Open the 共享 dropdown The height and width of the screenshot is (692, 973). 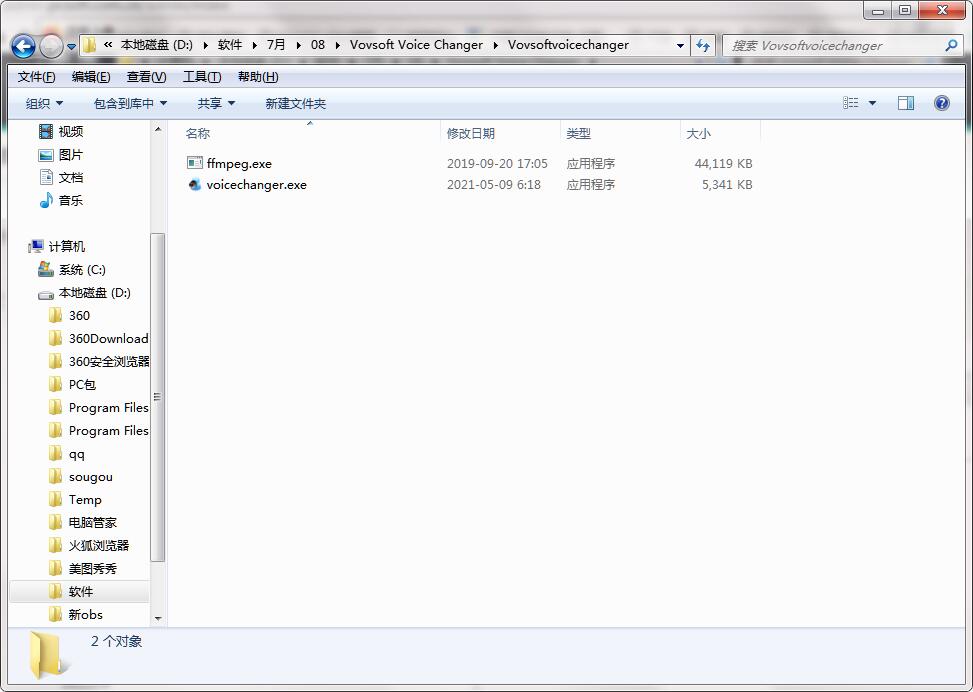[216, 103]
